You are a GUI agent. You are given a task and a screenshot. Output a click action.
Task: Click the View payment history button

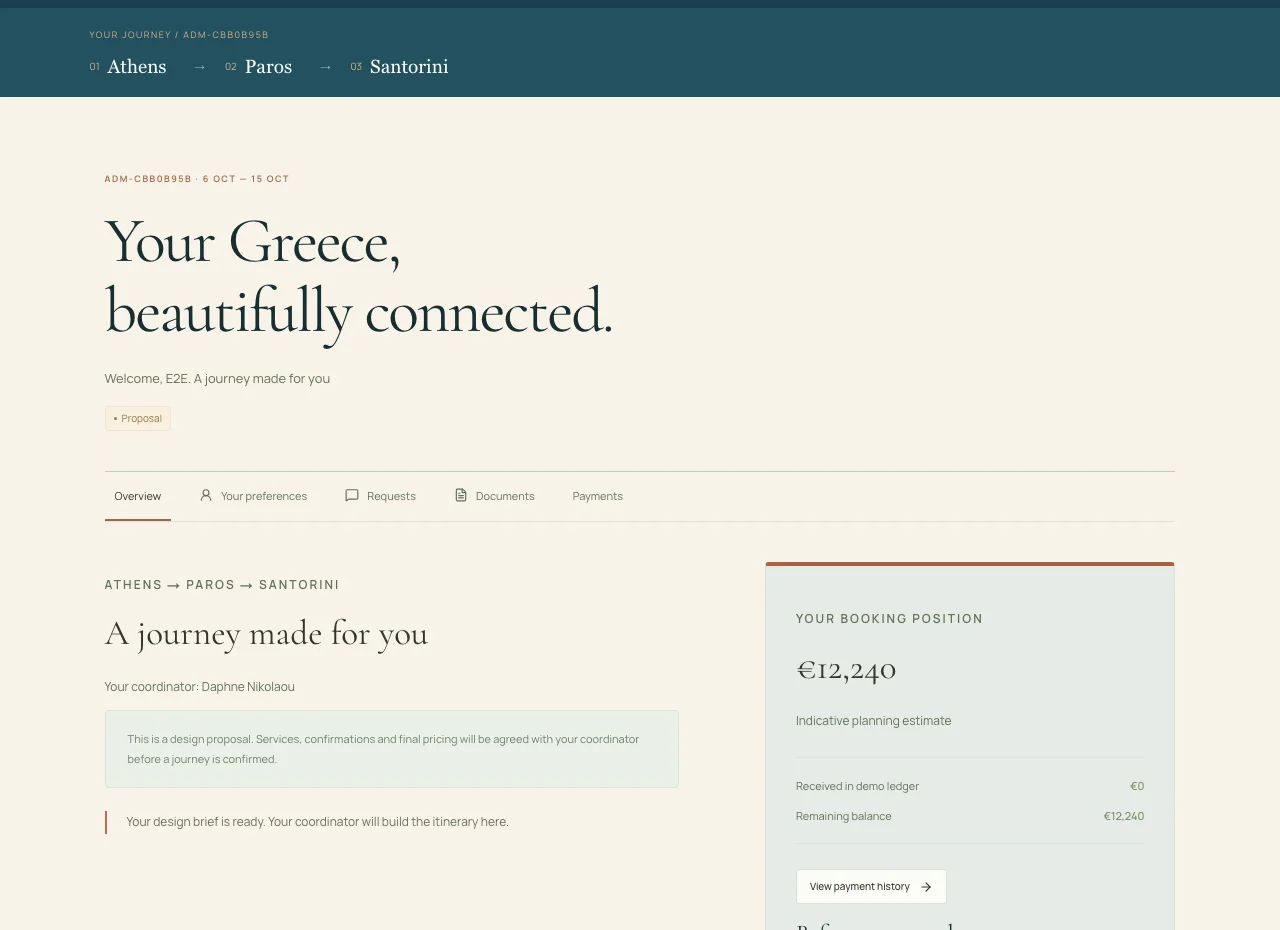pos(871,887)
